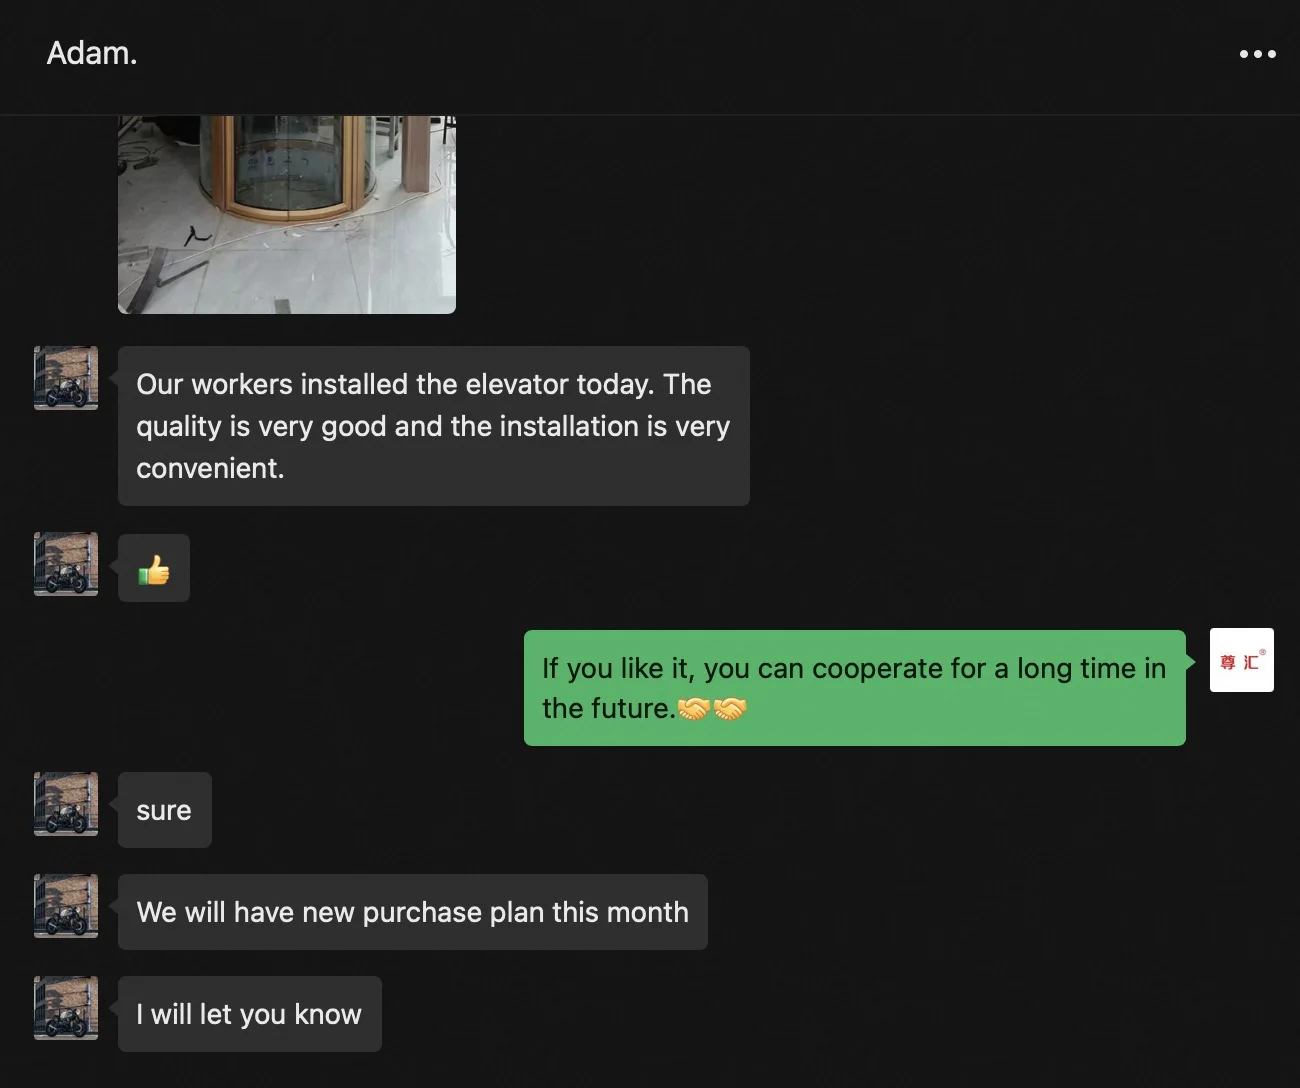The height and width of the screenshot is (1088, 1300).
Task: Click the red company logo avatar
Action: (1242, 660)
